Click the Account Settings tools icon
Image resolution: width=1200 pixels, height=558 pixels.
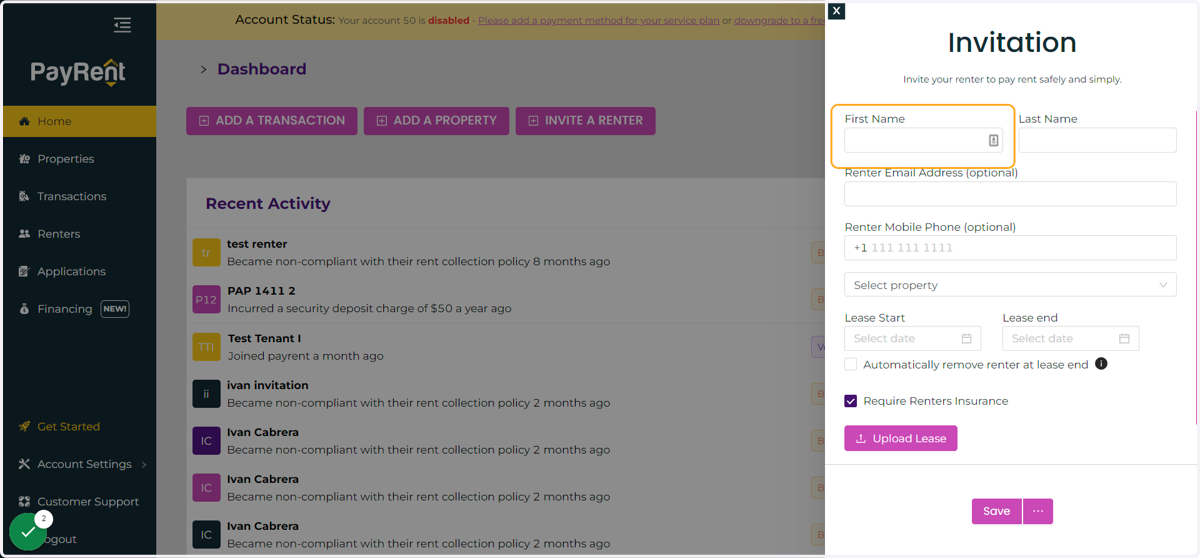(24, 464)
